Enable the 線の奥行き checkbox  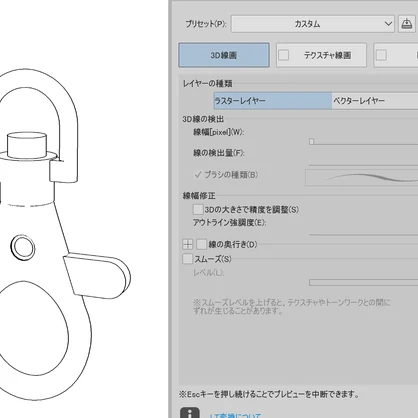pos(201,244)
